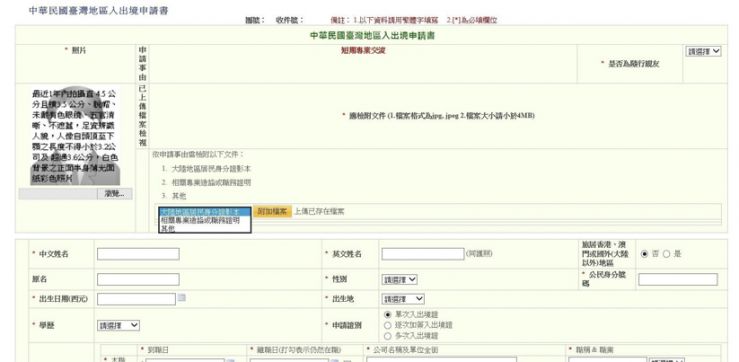Choose 多次入出境證 radio option

pyautogui.click(x=388, y=336)
